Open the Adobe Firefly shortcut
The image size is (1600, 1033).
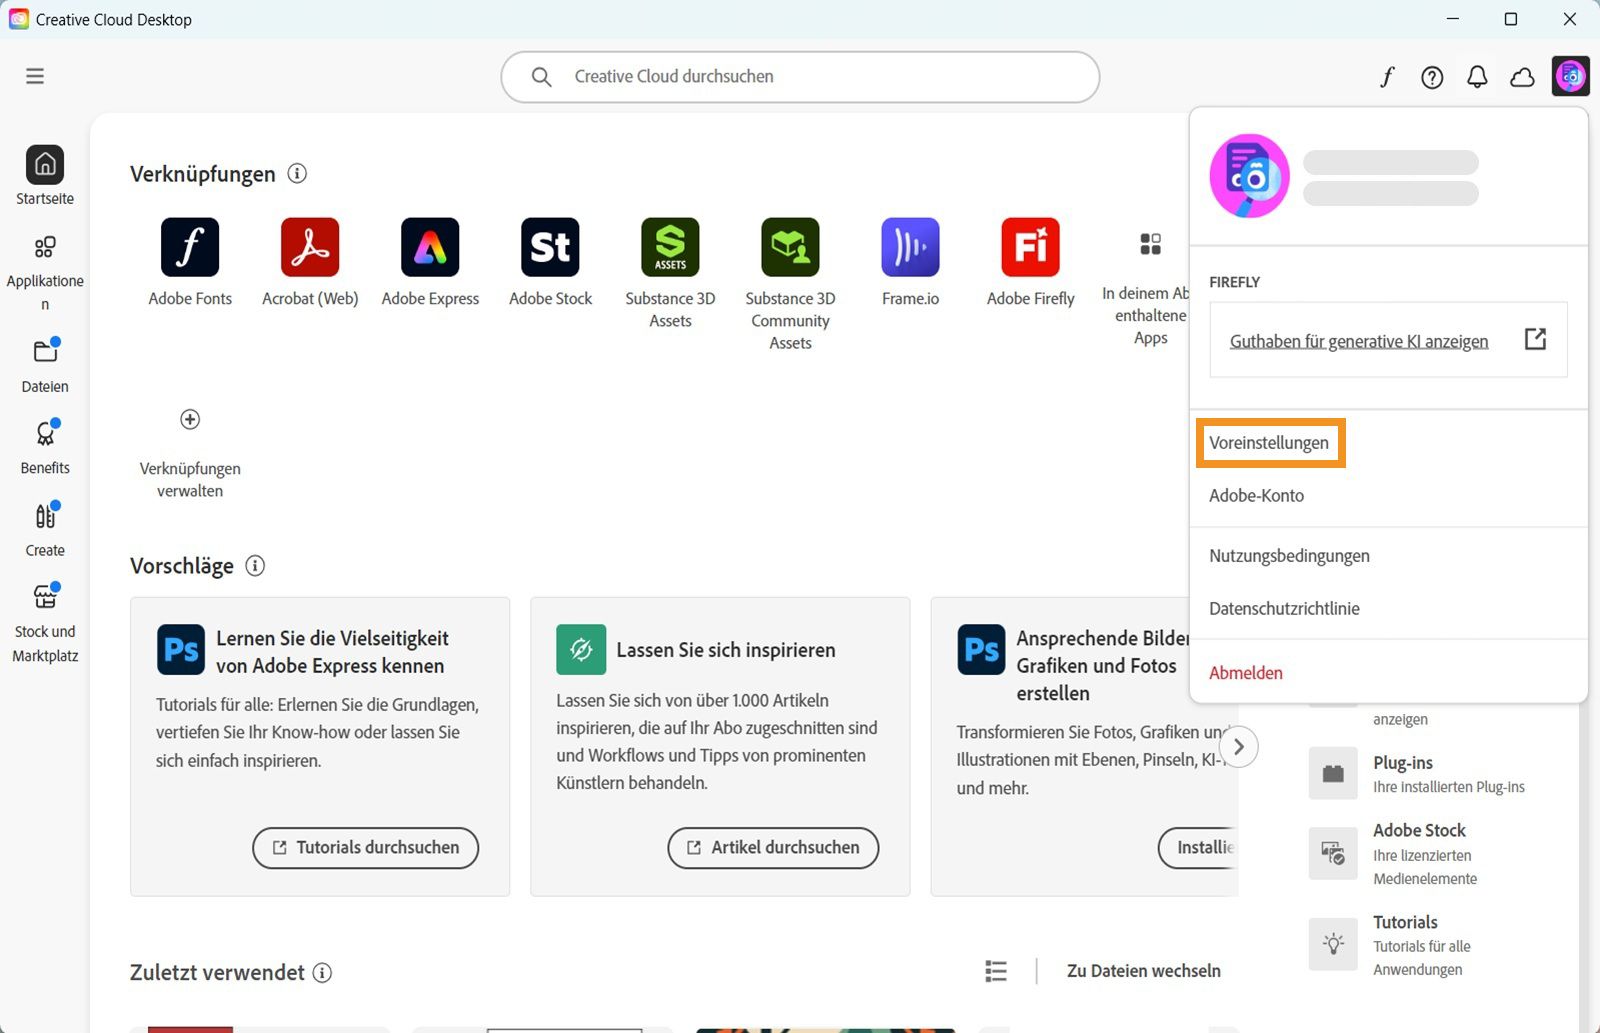(x=1030, y=262)
